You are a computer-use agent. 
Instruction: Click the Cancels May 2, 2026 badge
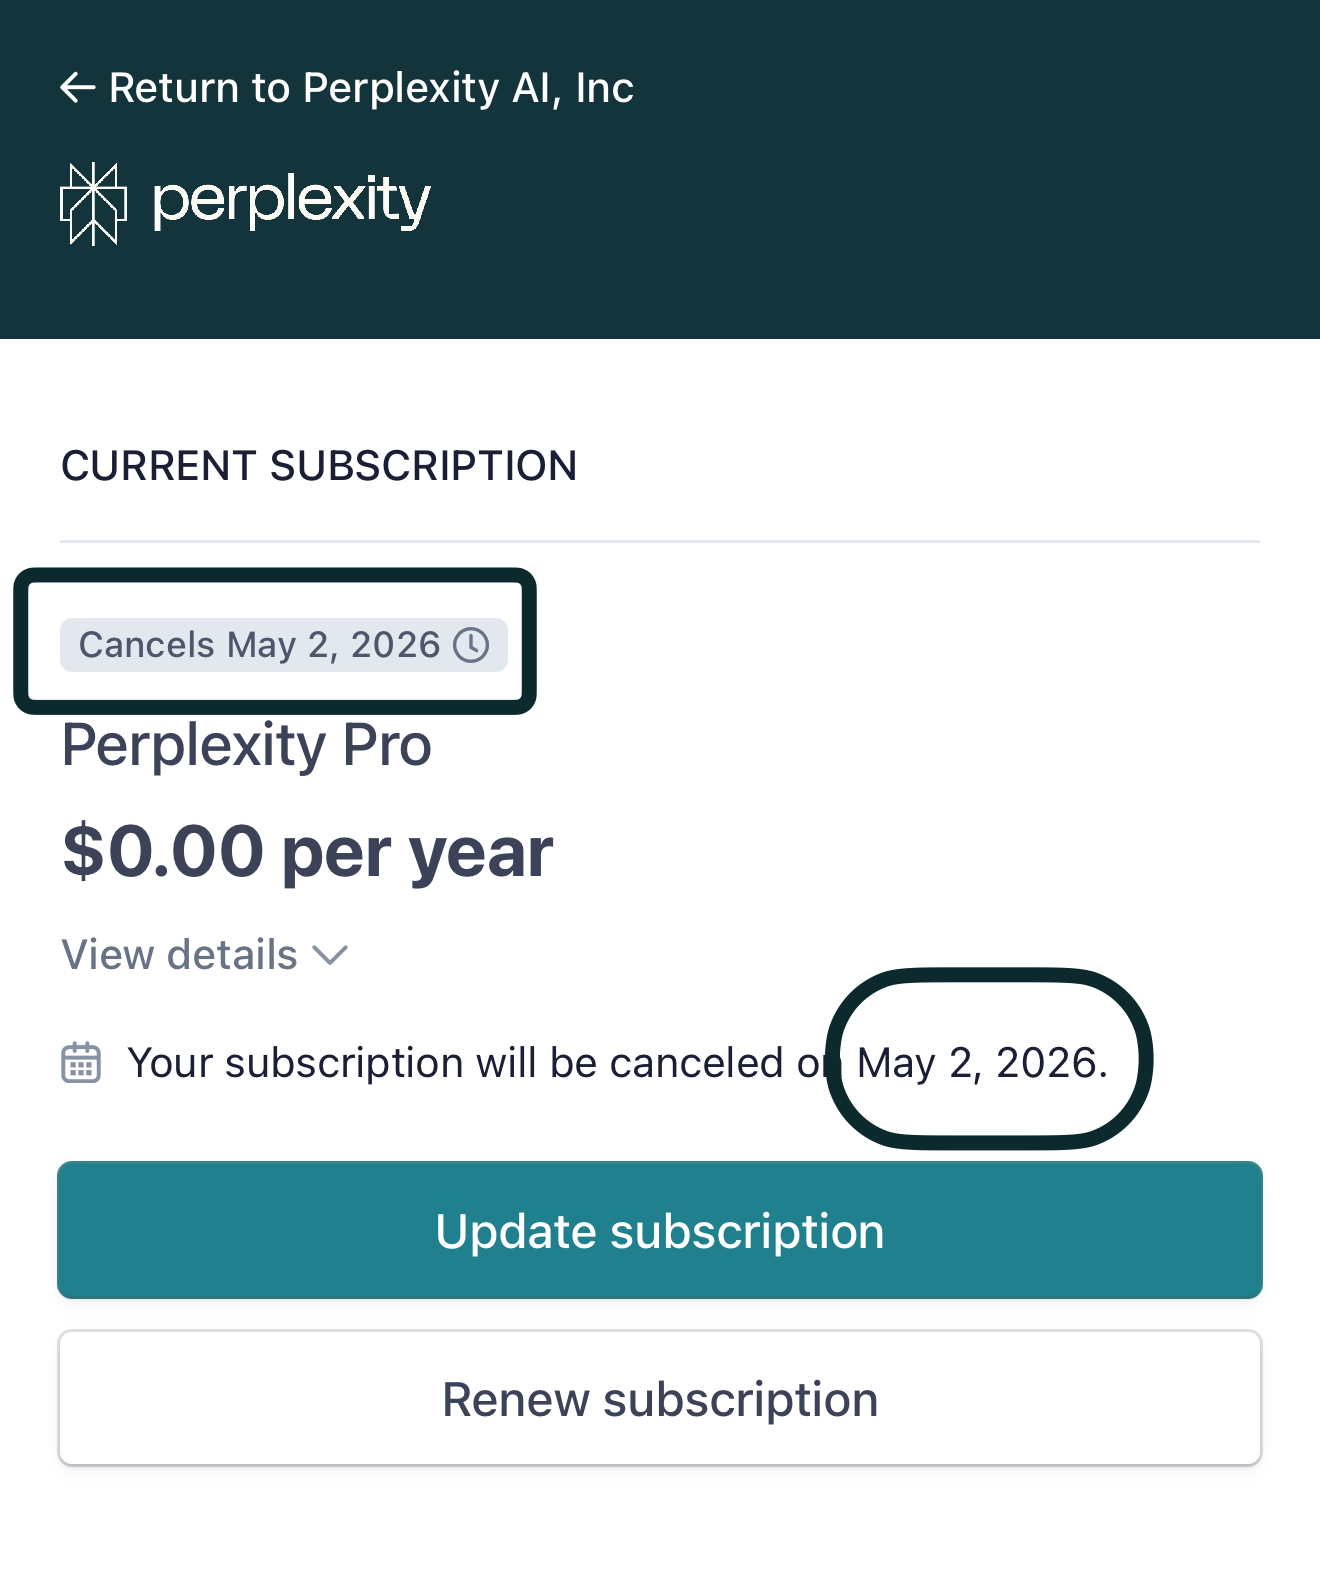coord(260,645)
